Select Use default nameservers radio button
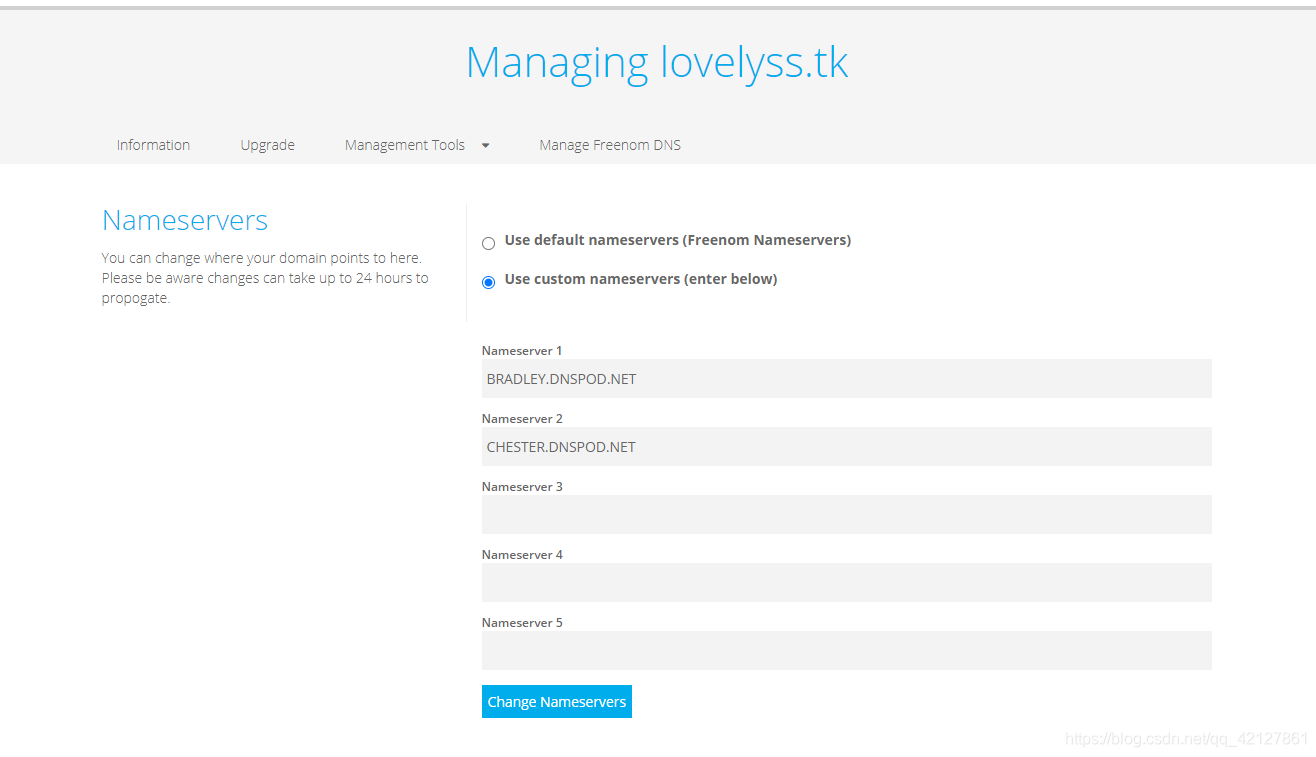This screenshot has height=757, width=1316. [x=488, y=243]
